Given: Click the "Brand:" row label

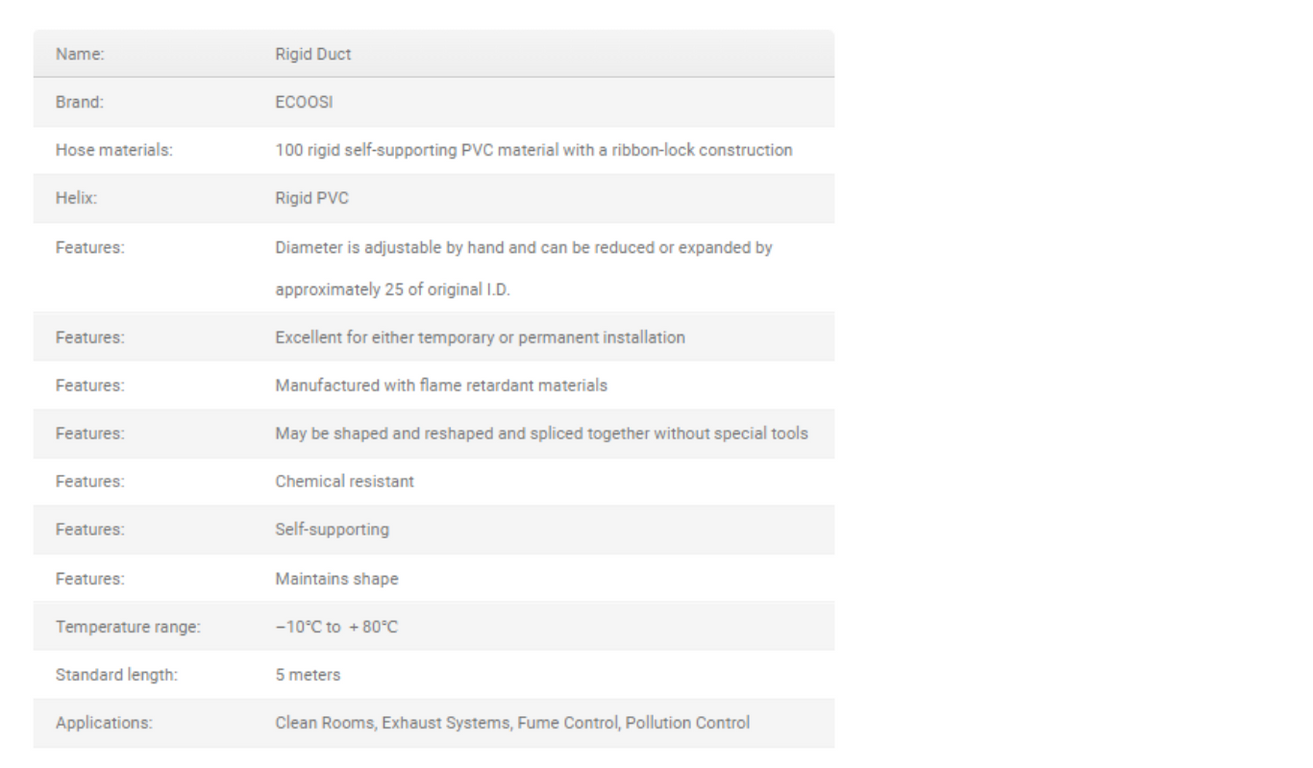Looking at the screenshot, I should (79, 102).
